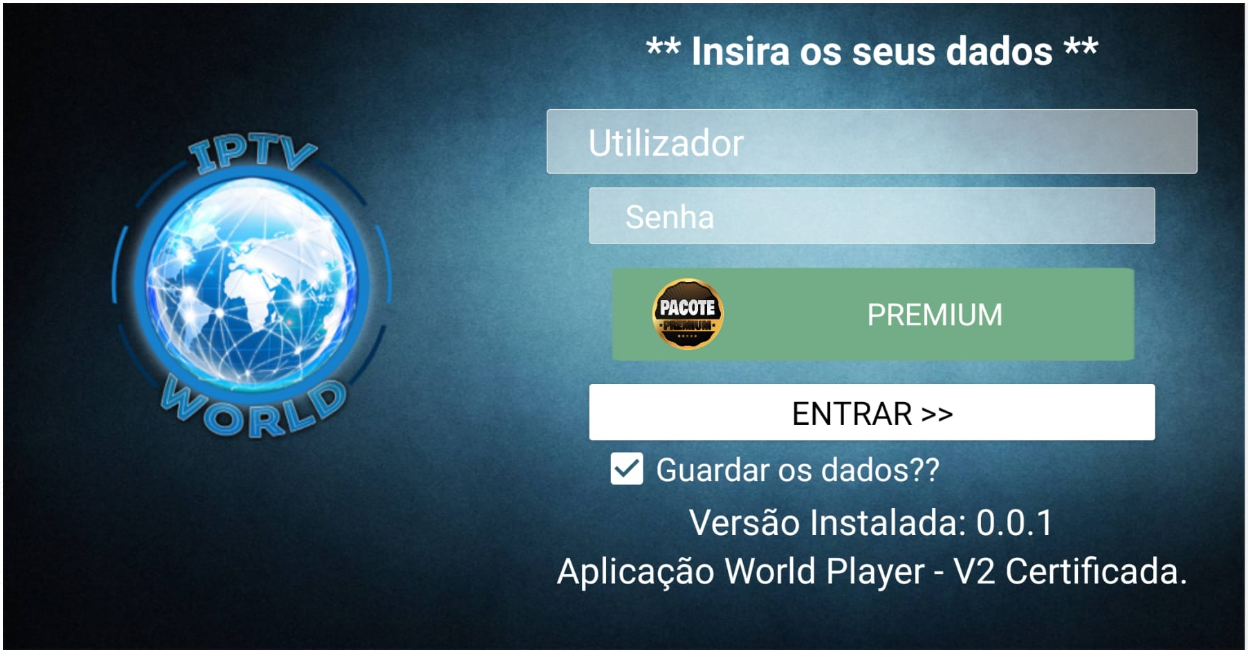Viewport: 1248px width, 650px height.
Task: Focus the Senha password field
Action: pos(872,216)
